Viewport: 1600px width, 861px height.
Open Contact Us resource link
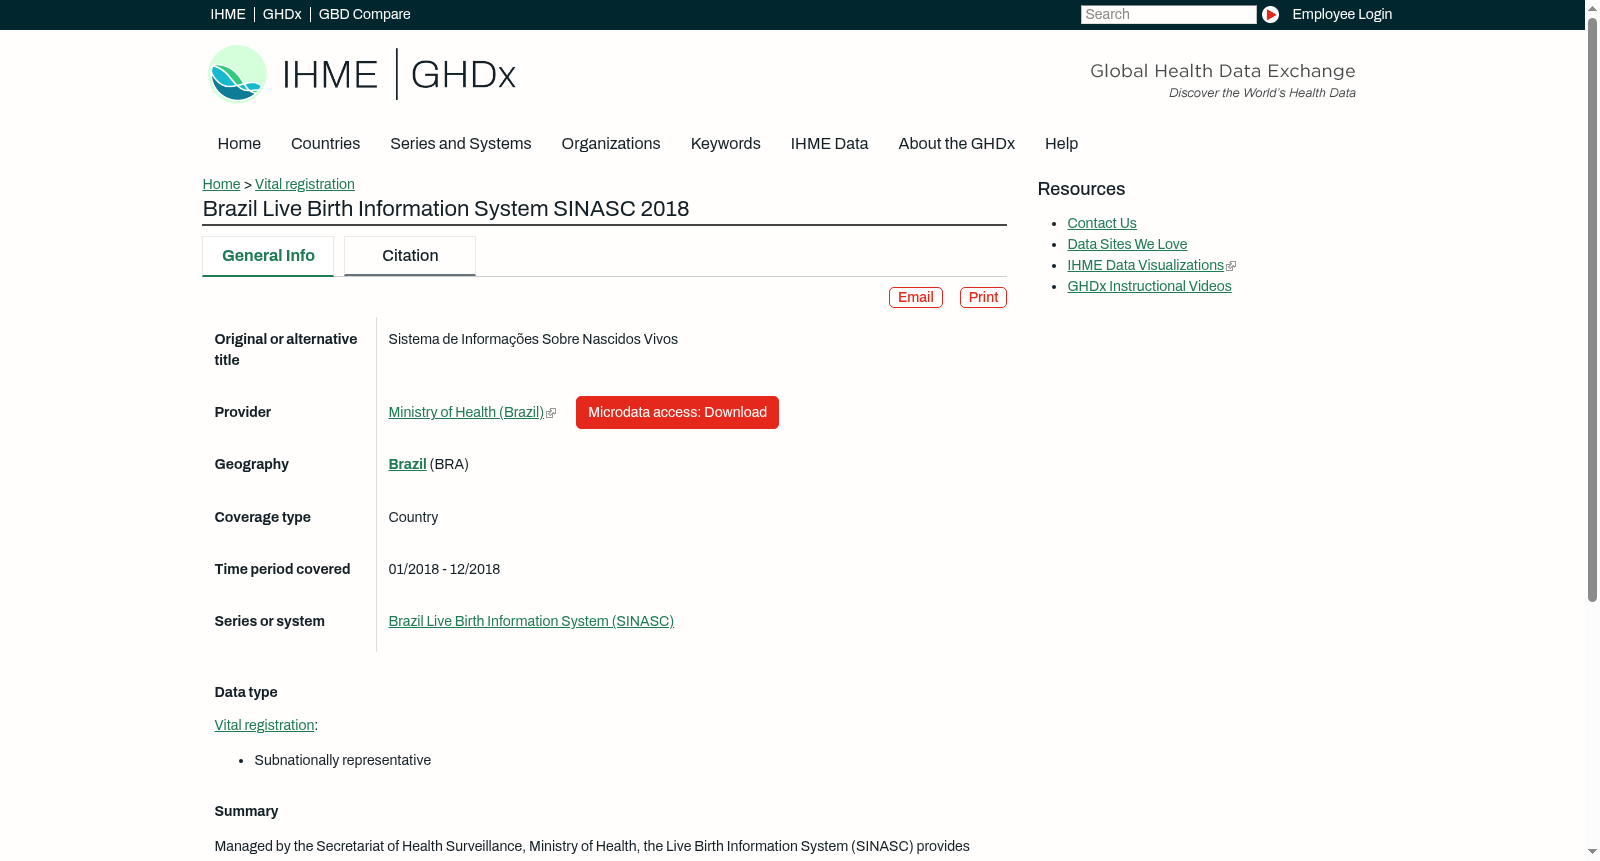(x=1102, y=223)
